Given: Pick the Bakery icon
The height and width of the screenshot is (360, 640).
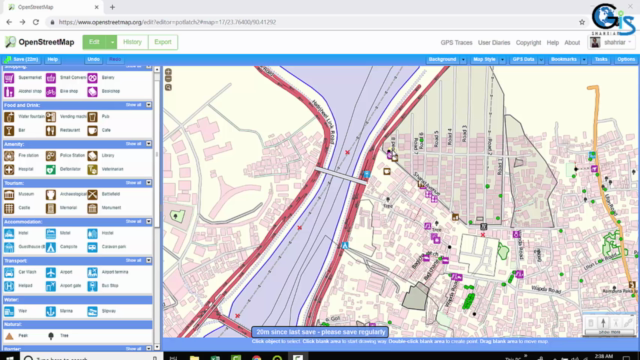Looking at the screenshot, I should pos(92,78).
